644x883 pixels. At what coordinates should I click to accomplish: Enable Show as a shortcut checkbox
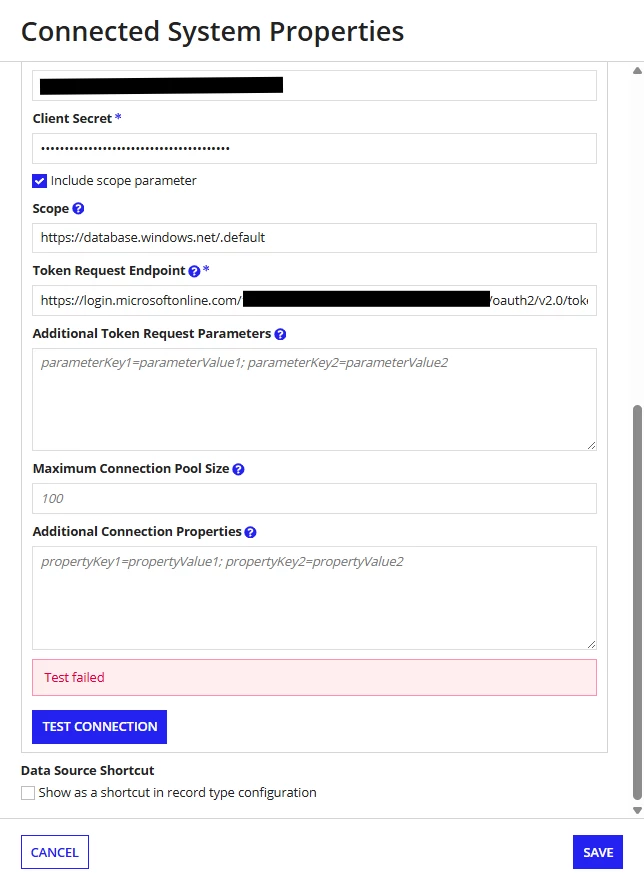click(x=28, y=793)
